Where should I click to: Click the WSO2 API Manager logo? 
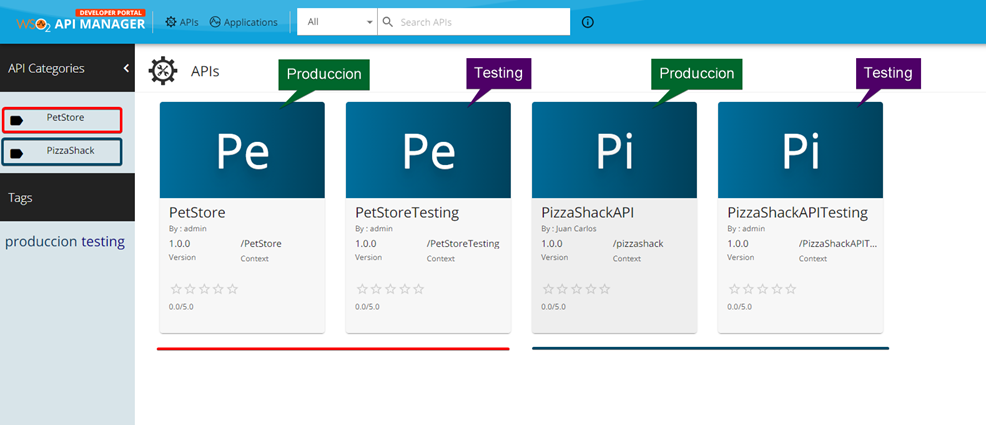pyautogui.click(x=81, y=21)
